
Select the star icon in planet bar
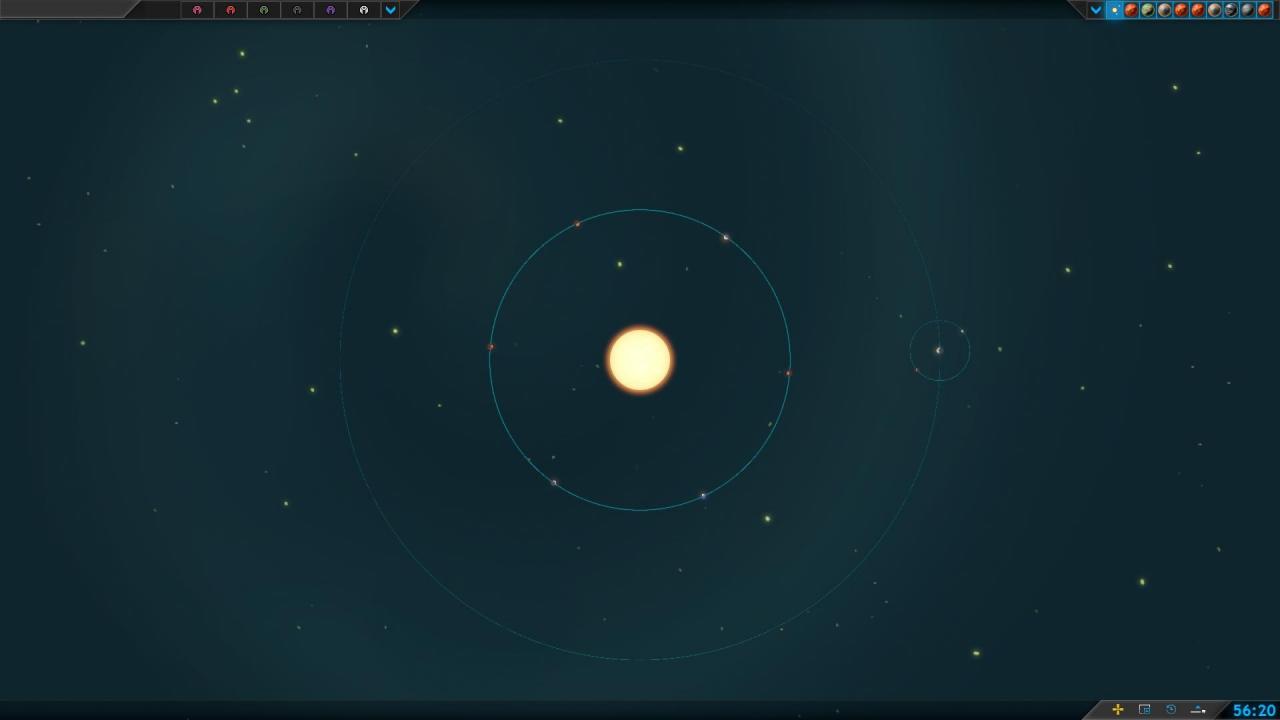coord(1115,10)
